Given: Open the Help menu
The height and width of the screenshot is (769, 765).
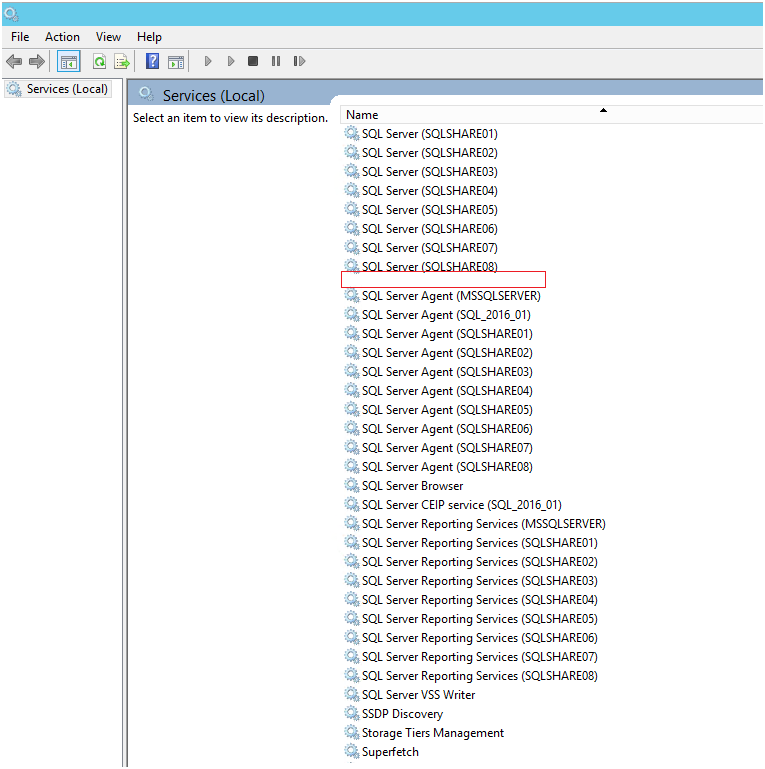Looking at the screenshot, I should tap(149, 37).
